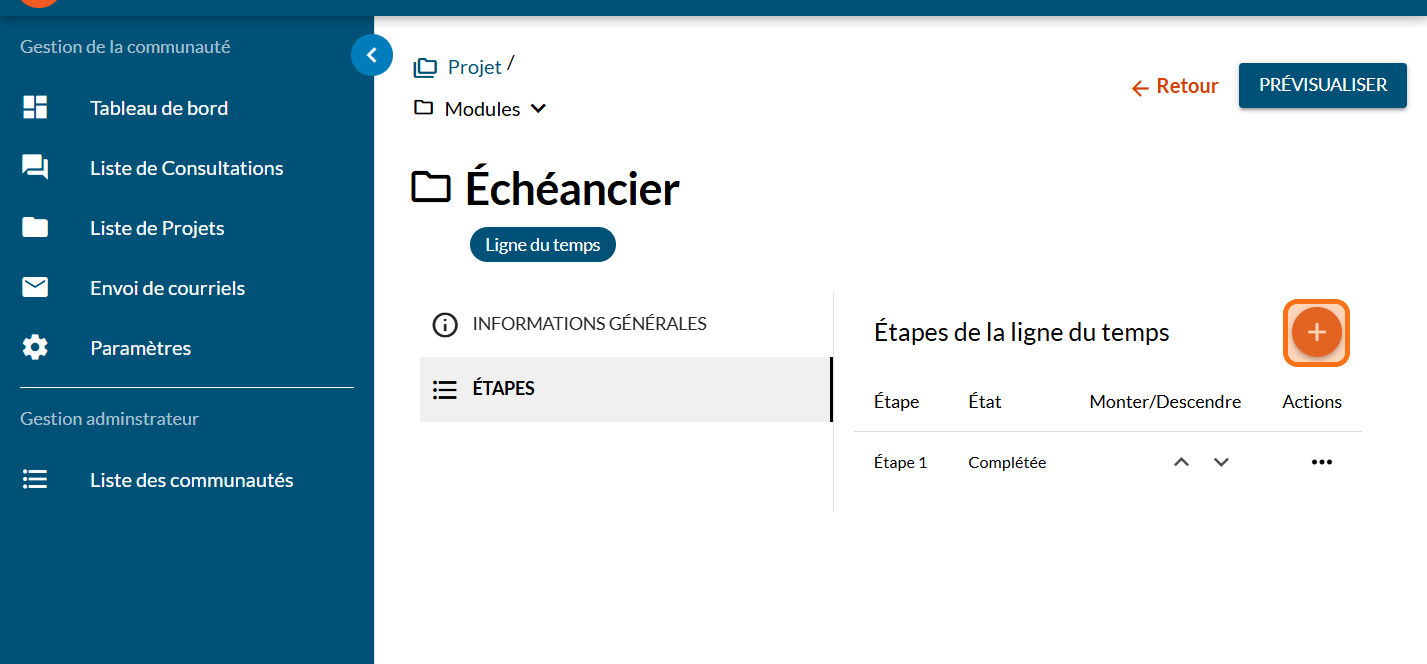Open Tableau de bord from the sidebar
1427x664 pixels.
pos(158,108)
